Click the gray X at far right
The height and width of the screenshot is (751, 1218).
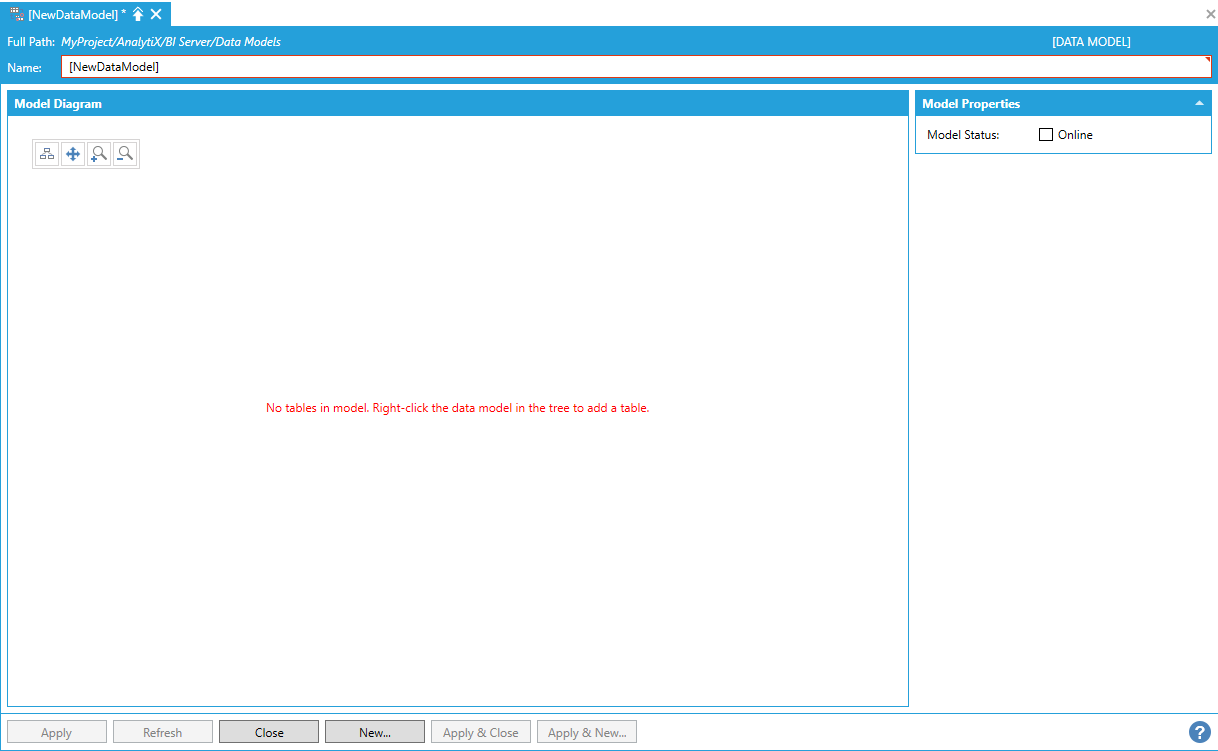pos(1210,14)
